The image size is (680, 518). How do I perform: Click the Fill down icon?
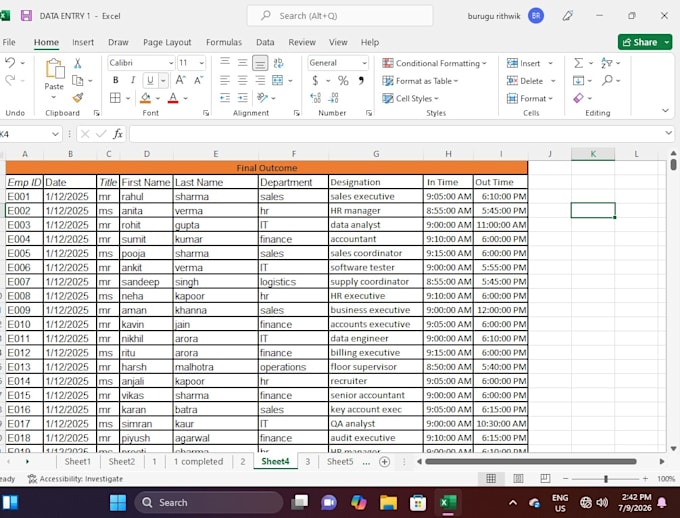579,81
